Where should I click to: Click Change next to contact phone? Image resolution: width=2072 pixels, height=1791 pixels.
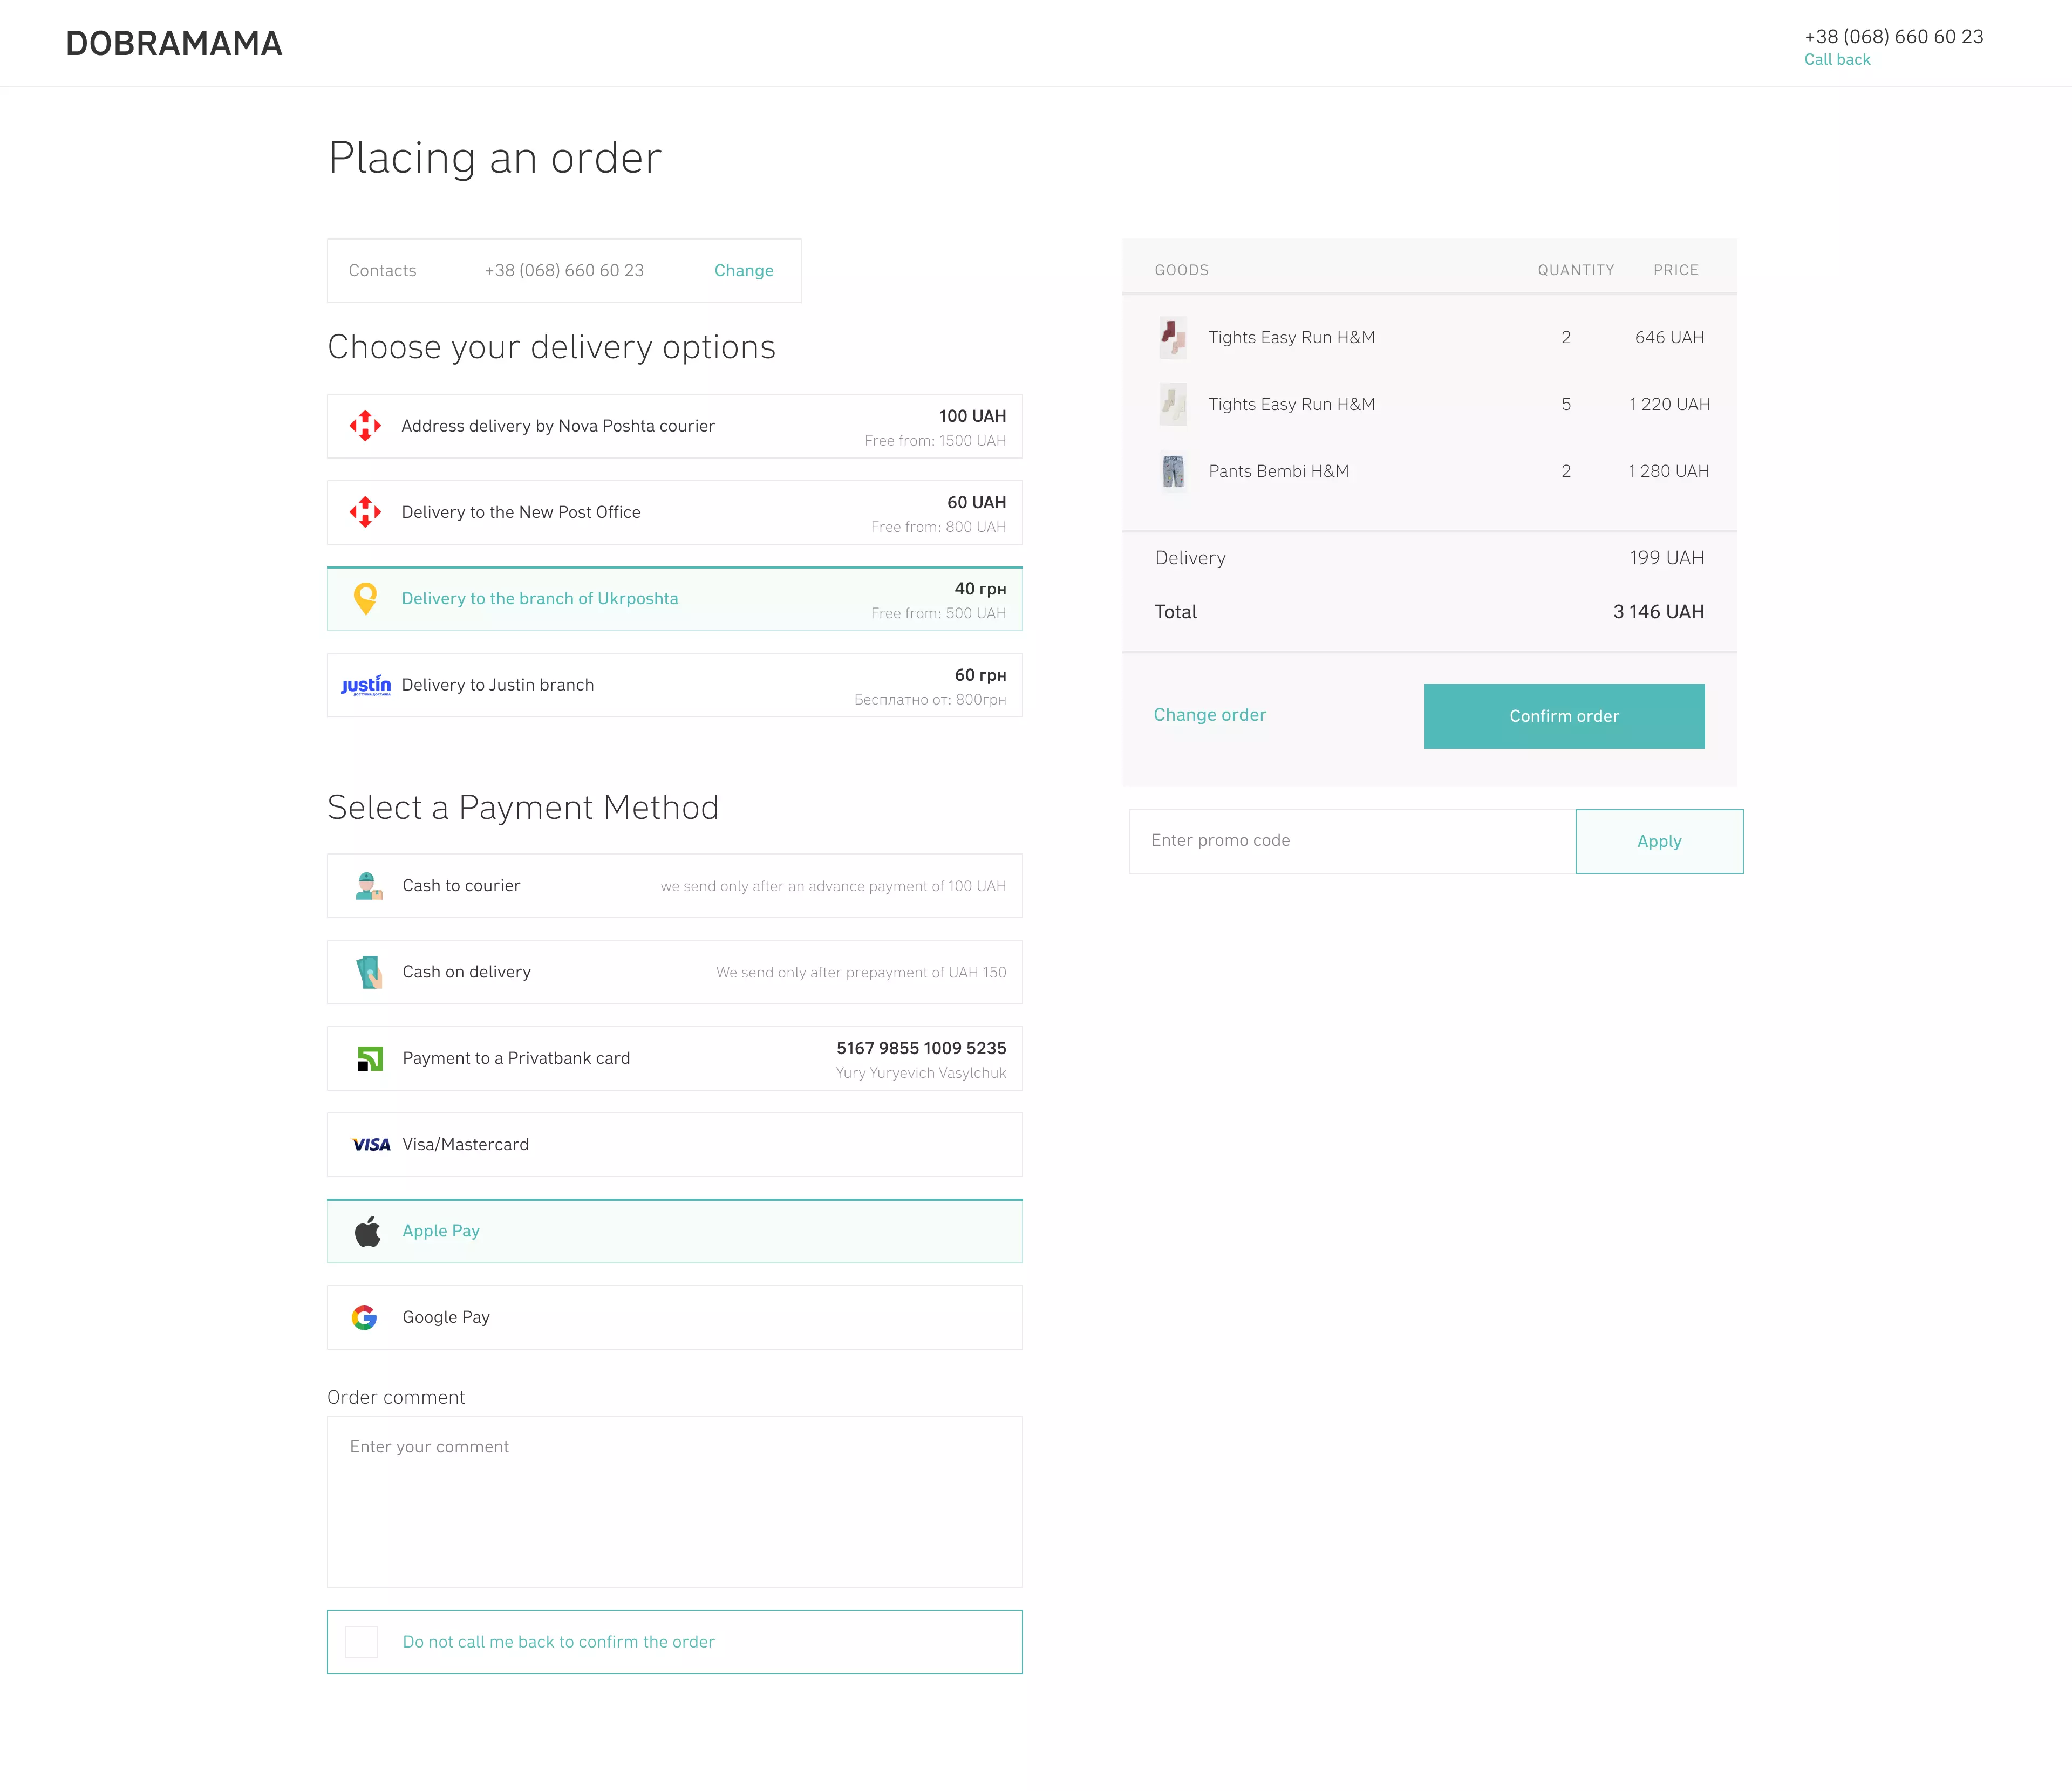click(743, 271)
